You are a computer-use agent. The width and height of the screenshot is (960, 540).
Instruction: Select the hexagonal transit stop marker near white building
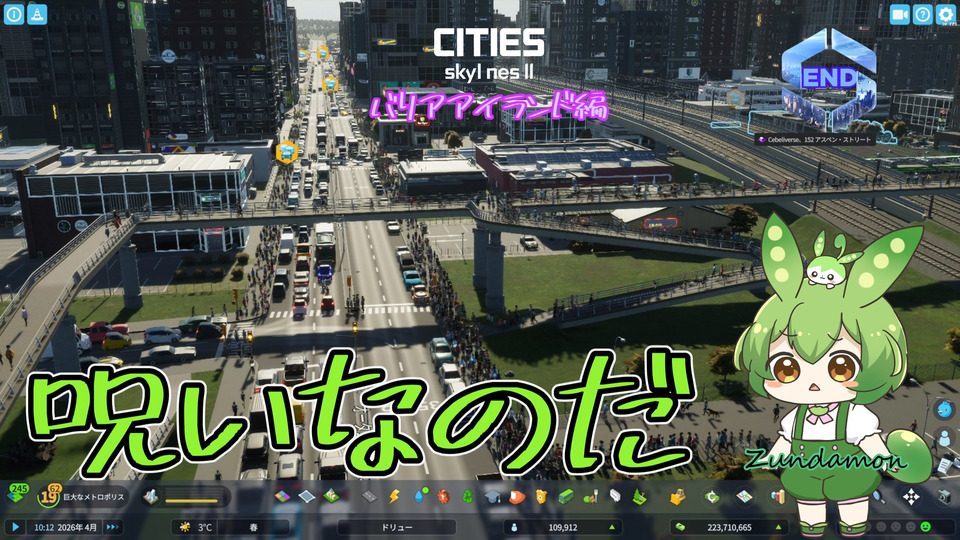[x=286, y=151]
